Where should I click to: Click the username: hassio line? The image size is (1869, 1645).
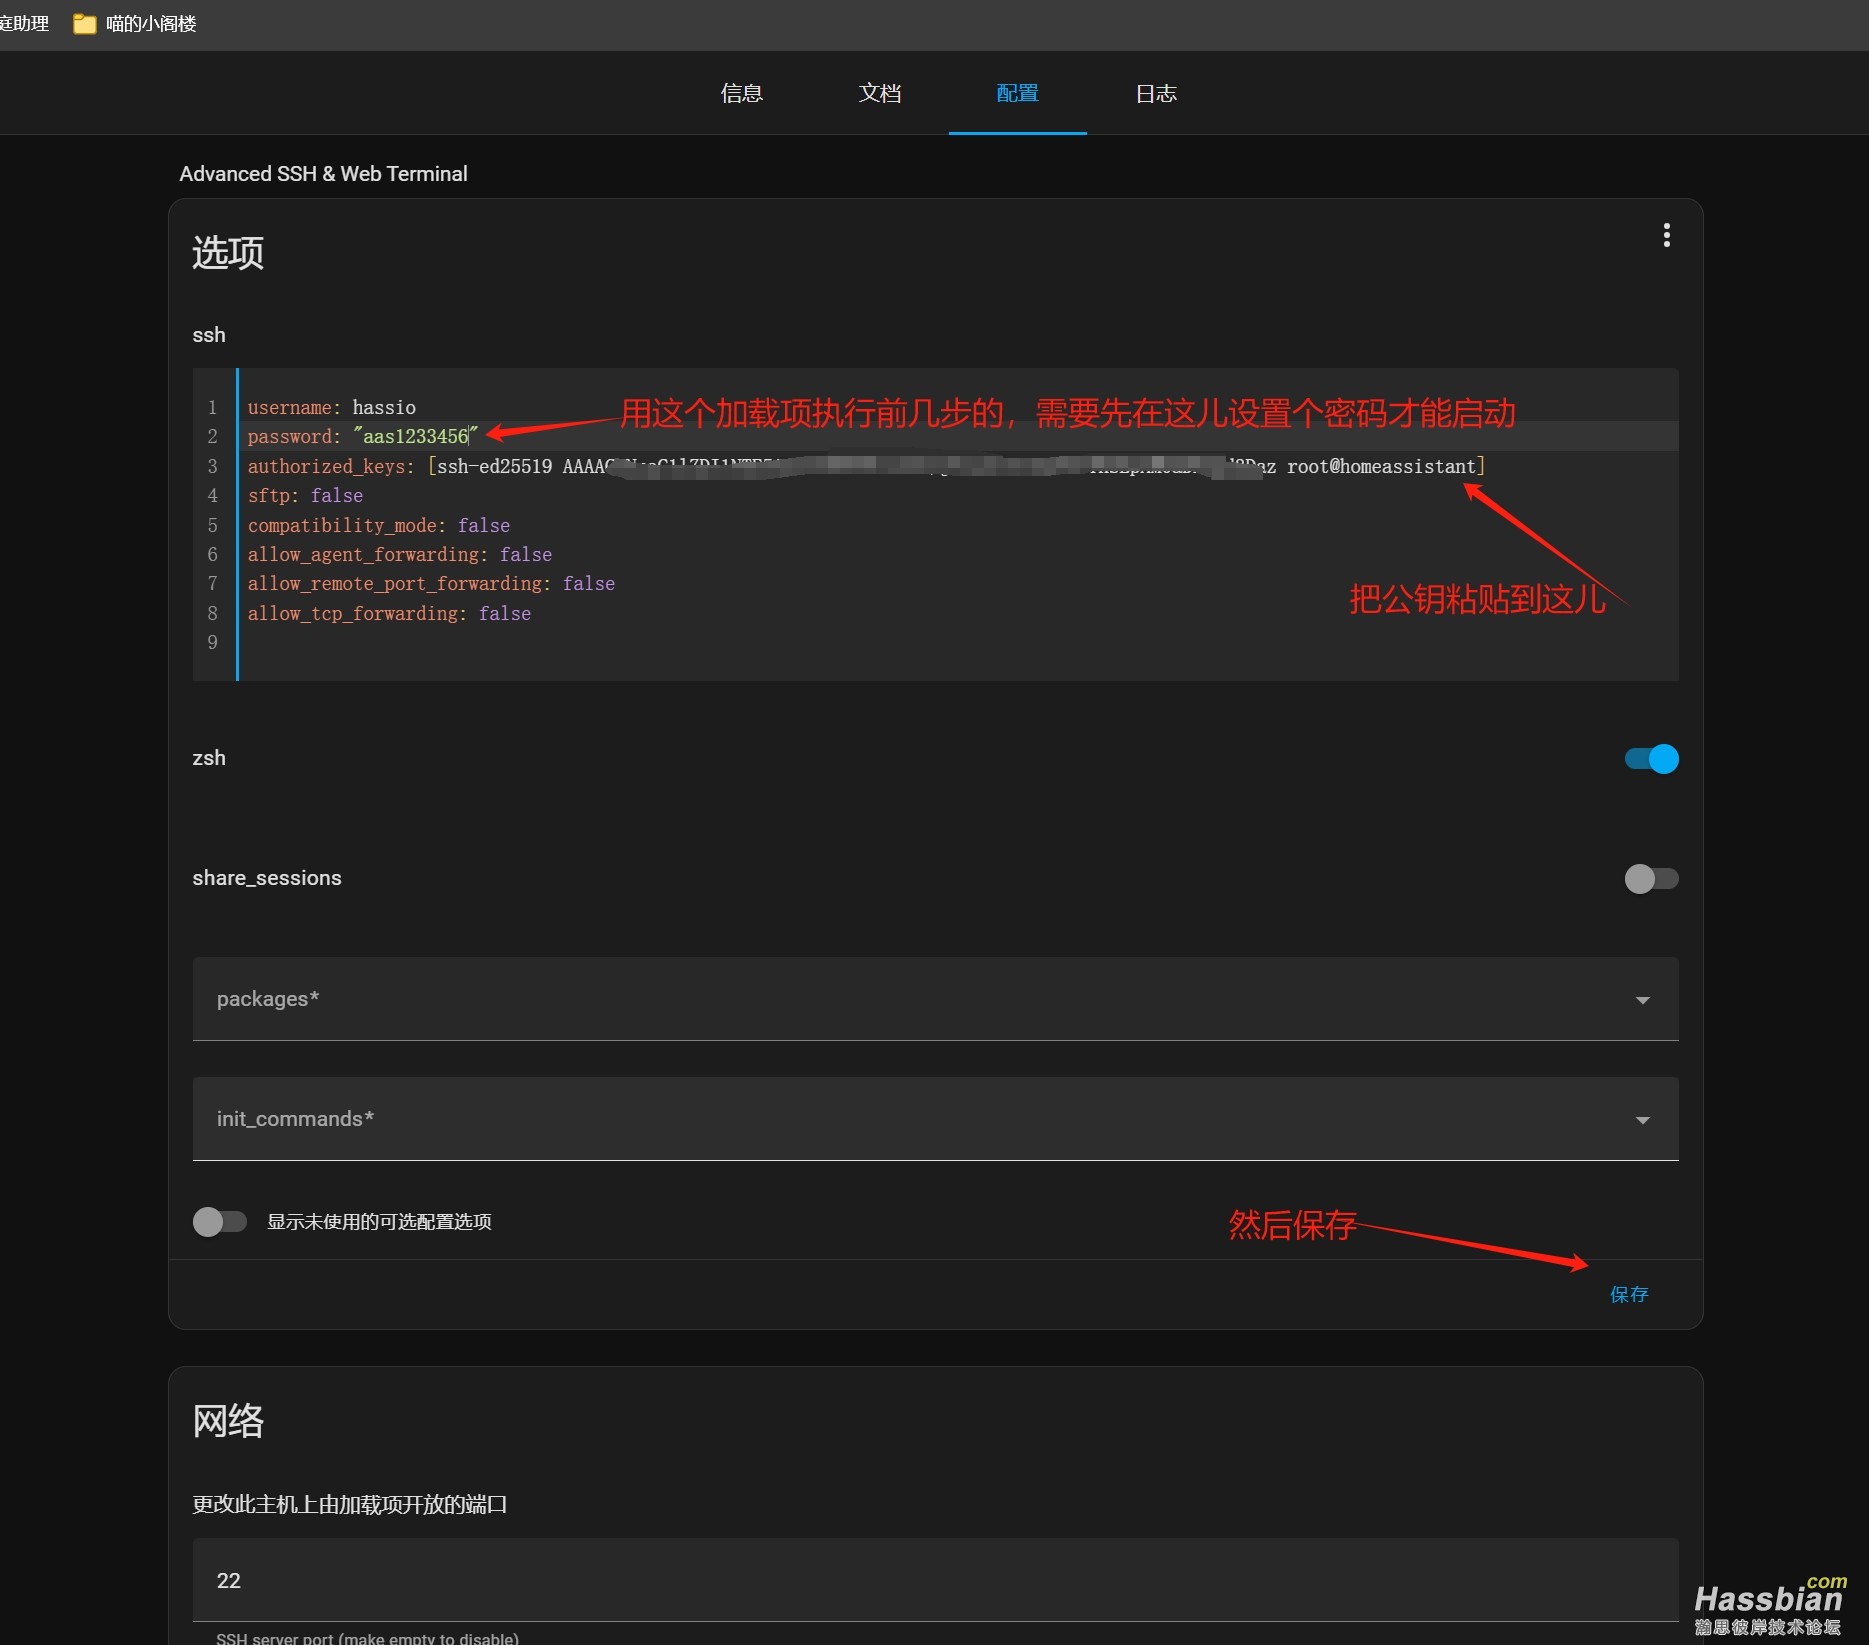(x=332, y=407)
